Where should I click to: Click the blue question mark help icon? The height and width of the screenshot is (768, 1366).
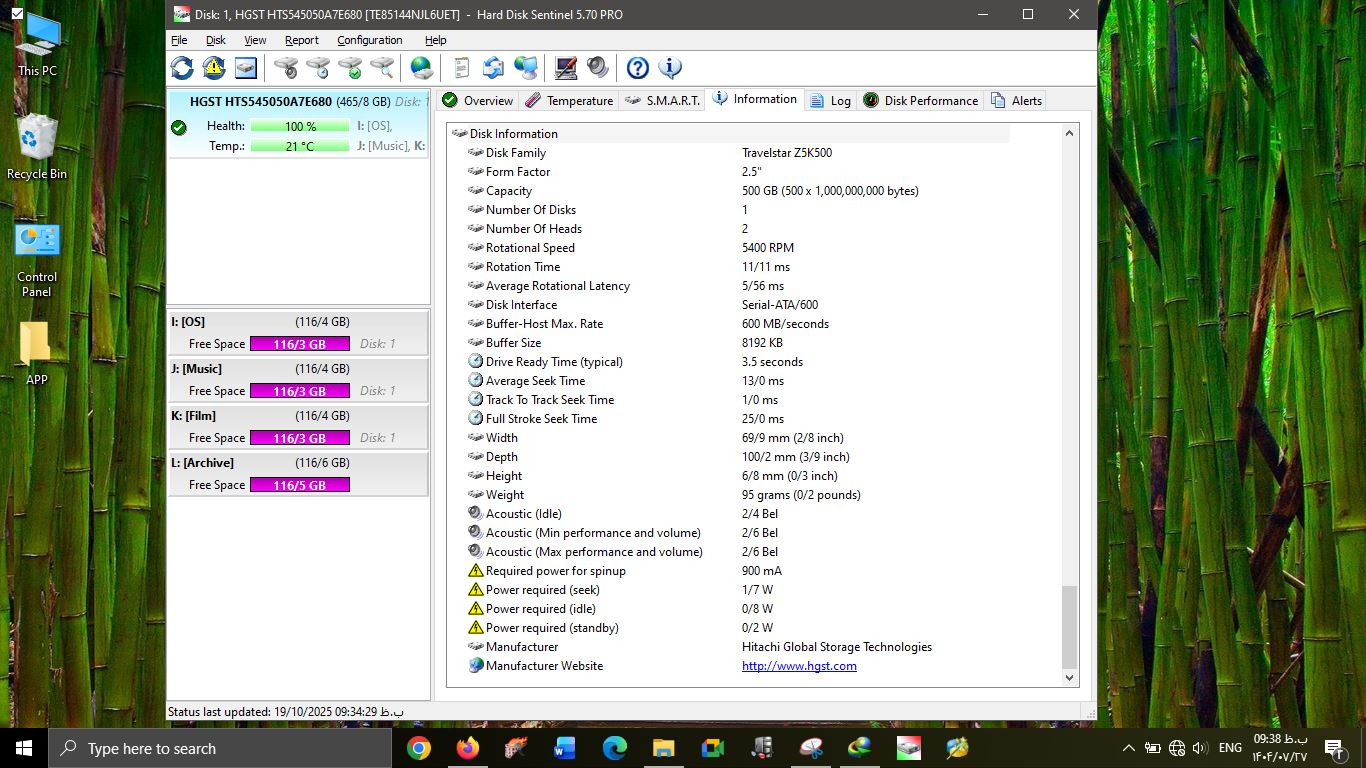[x=638, y=68]
